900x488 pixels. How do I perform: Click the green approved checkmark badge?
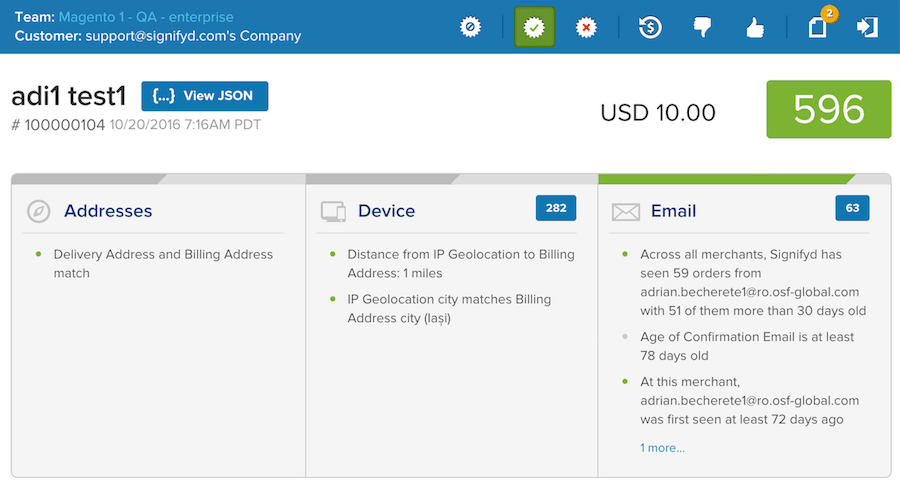(534, 27)
